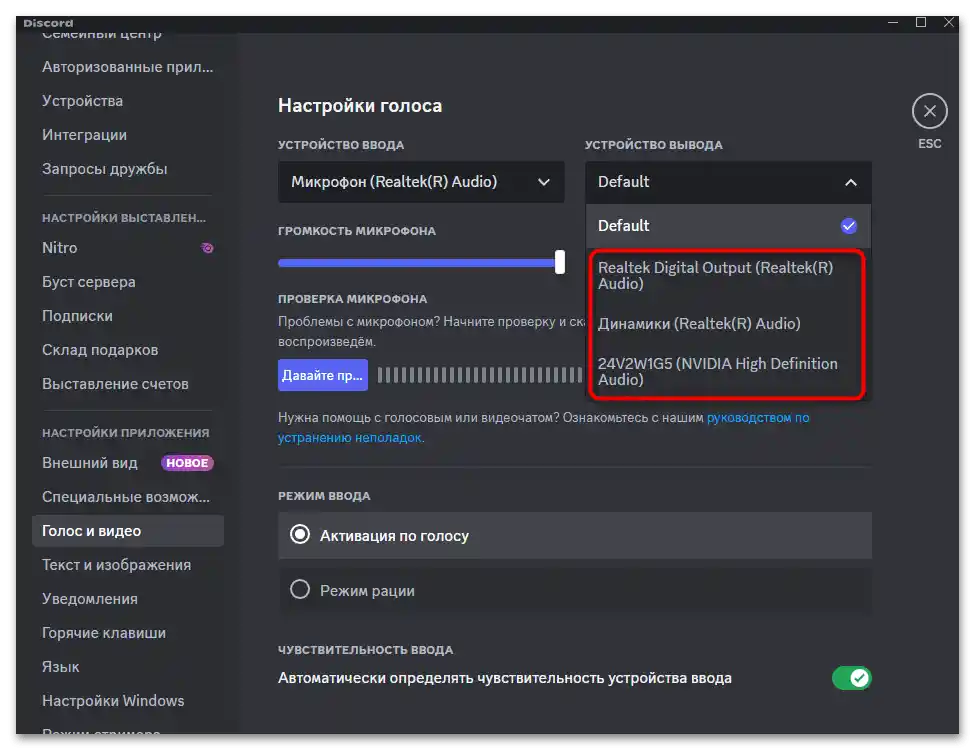Select Текст и изображения in the sidebar
This screenshot has width=975, height=750.
[116, 564]
